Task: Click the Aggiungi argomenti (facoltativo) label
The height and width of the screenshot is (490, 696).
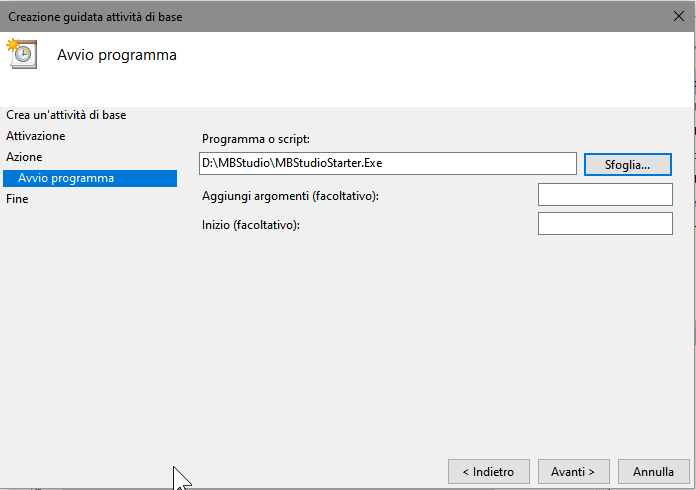Action: coord(290,196)
